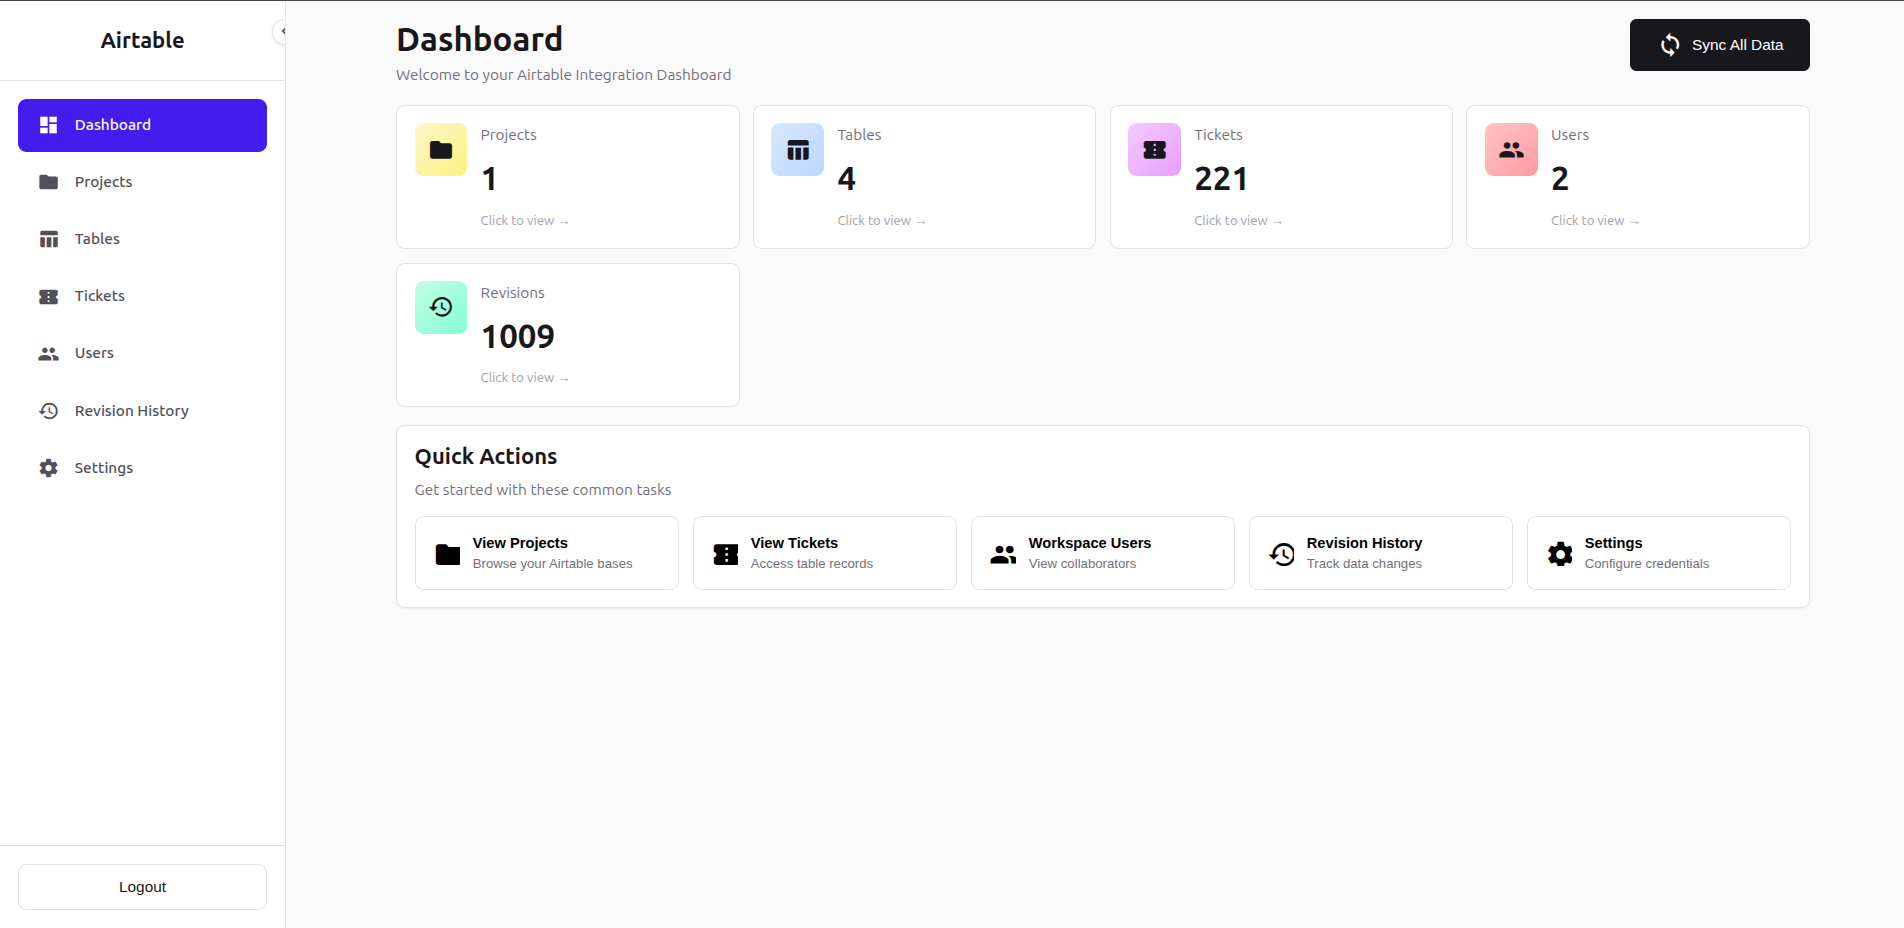1904x928 pixels.
Task: Click the people icon in Workspace Users action
Action: (x=1003, y=553)
